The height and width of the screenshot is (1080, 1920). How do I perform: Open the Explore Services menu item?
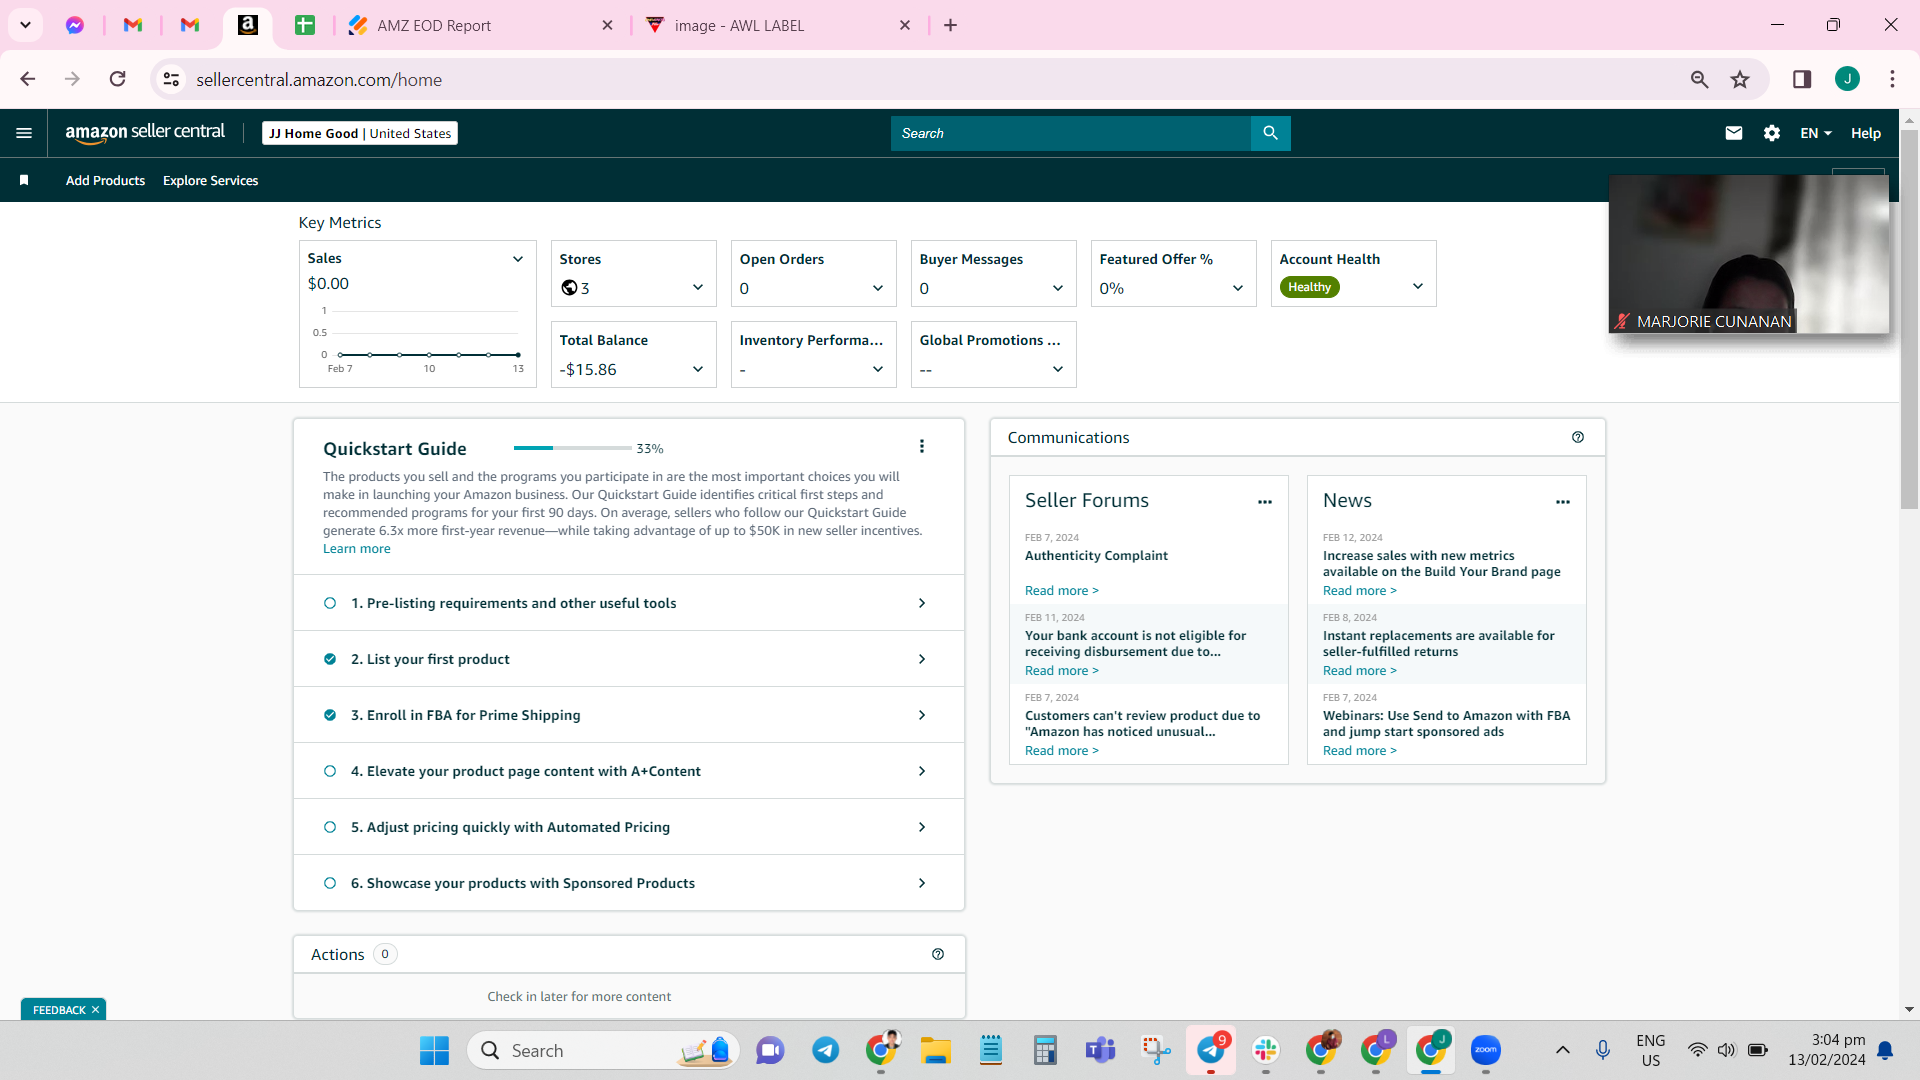[x=210, y=180]
